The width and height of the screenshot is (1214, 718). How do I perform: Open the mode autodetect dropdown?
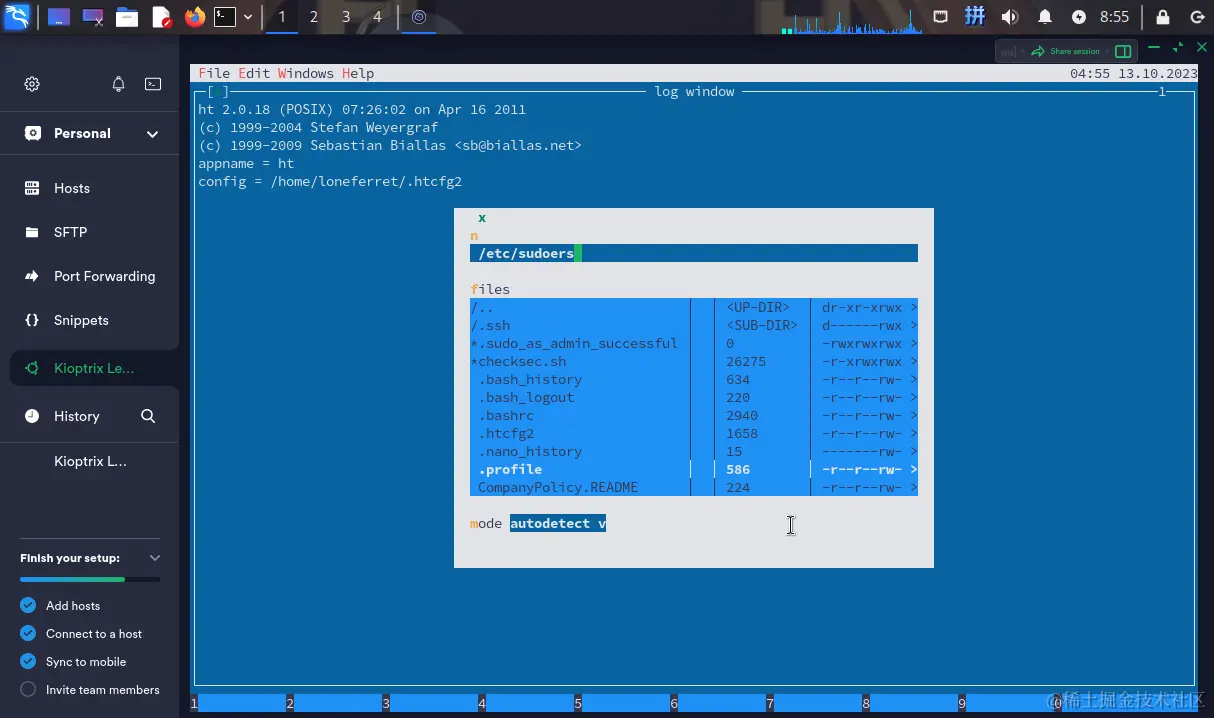coord(557,523)
